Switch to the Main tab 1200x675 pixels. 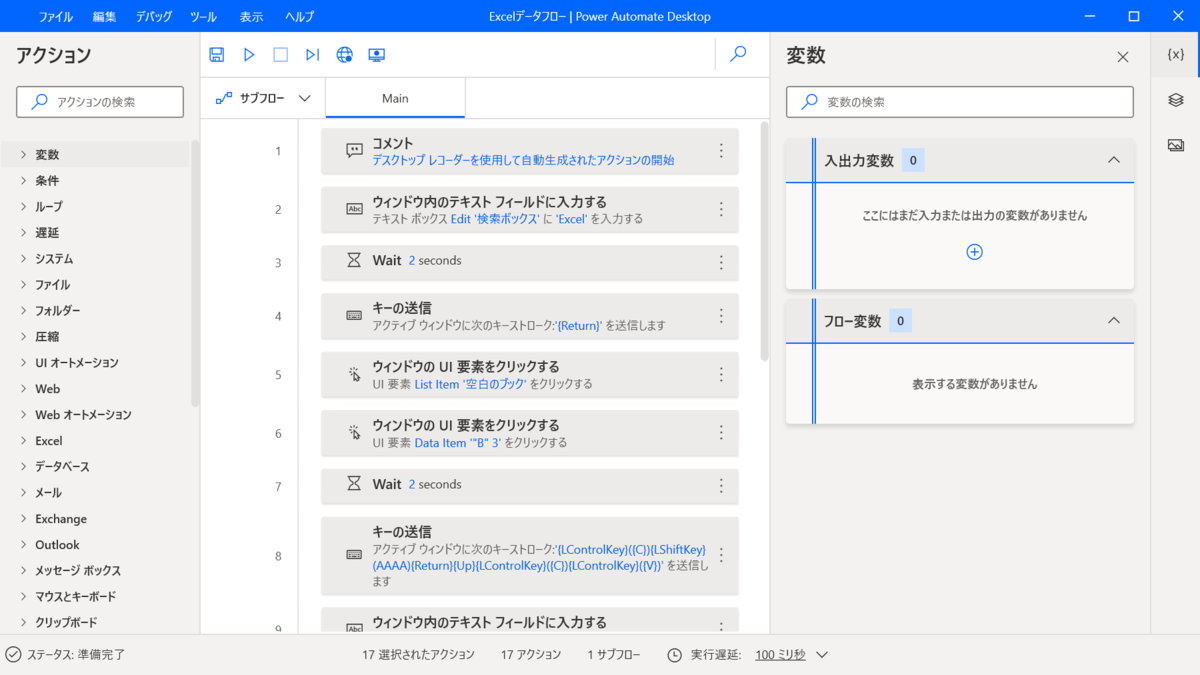coord(395,98)
